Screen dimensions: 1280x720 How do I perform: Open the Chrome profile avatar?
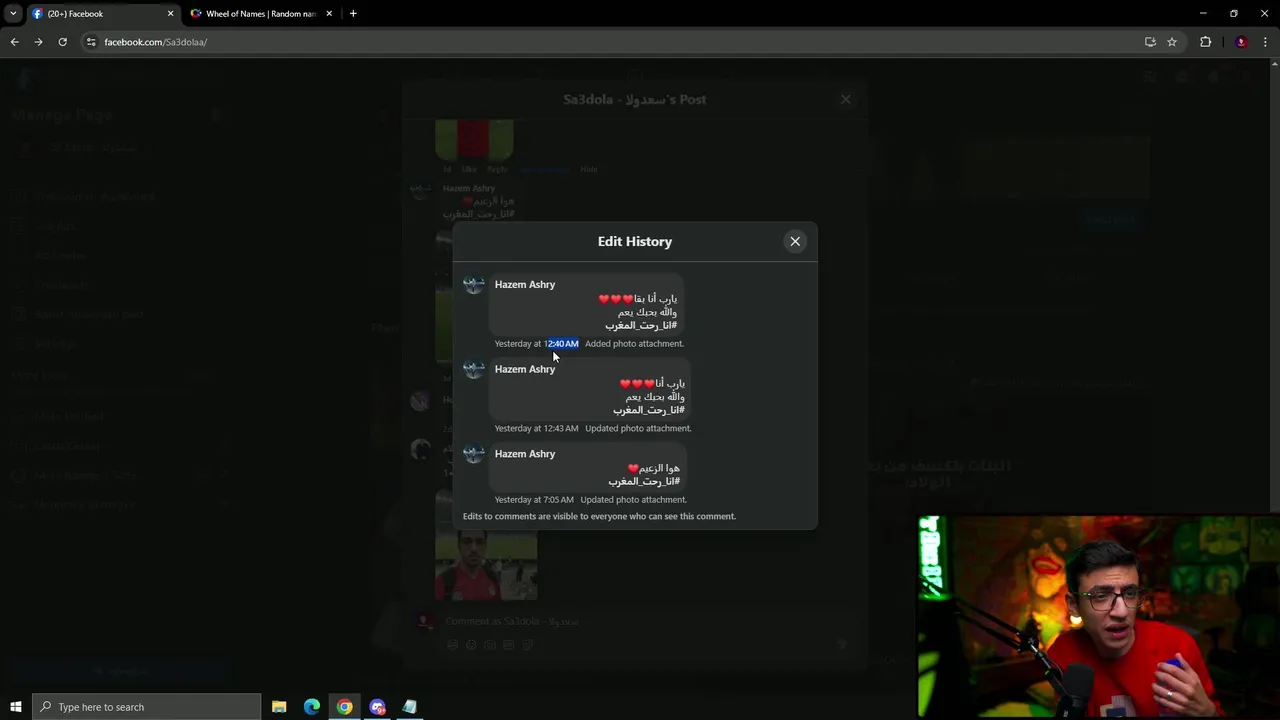(x=1241, y=42)
